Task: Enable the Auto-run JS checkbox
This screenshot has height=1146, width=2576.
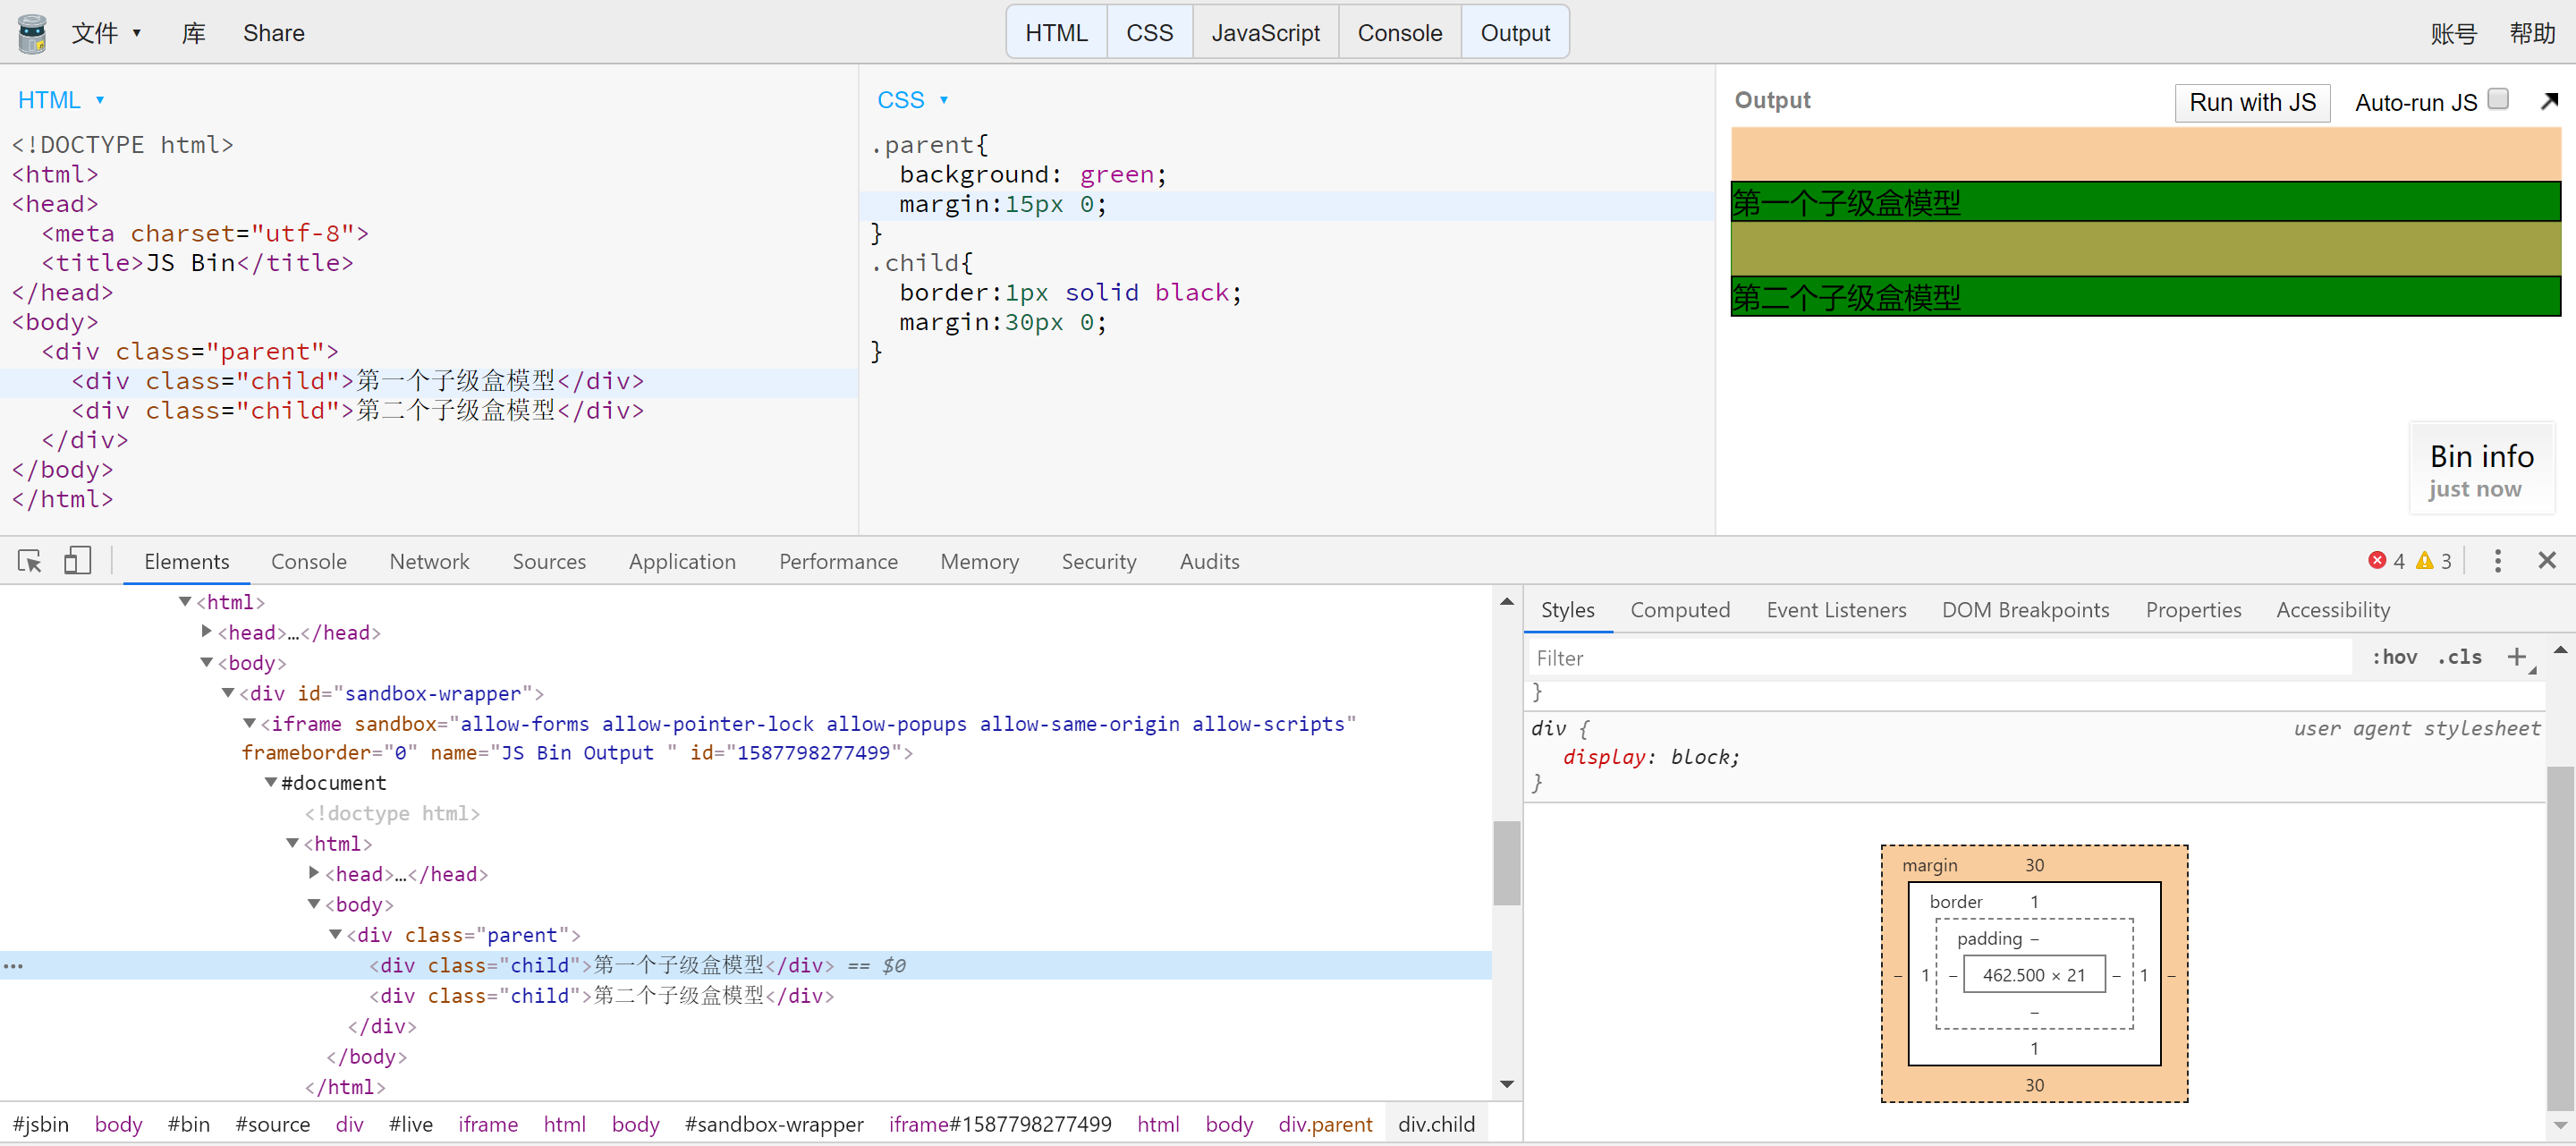Action: click(x=2498, y=99)
